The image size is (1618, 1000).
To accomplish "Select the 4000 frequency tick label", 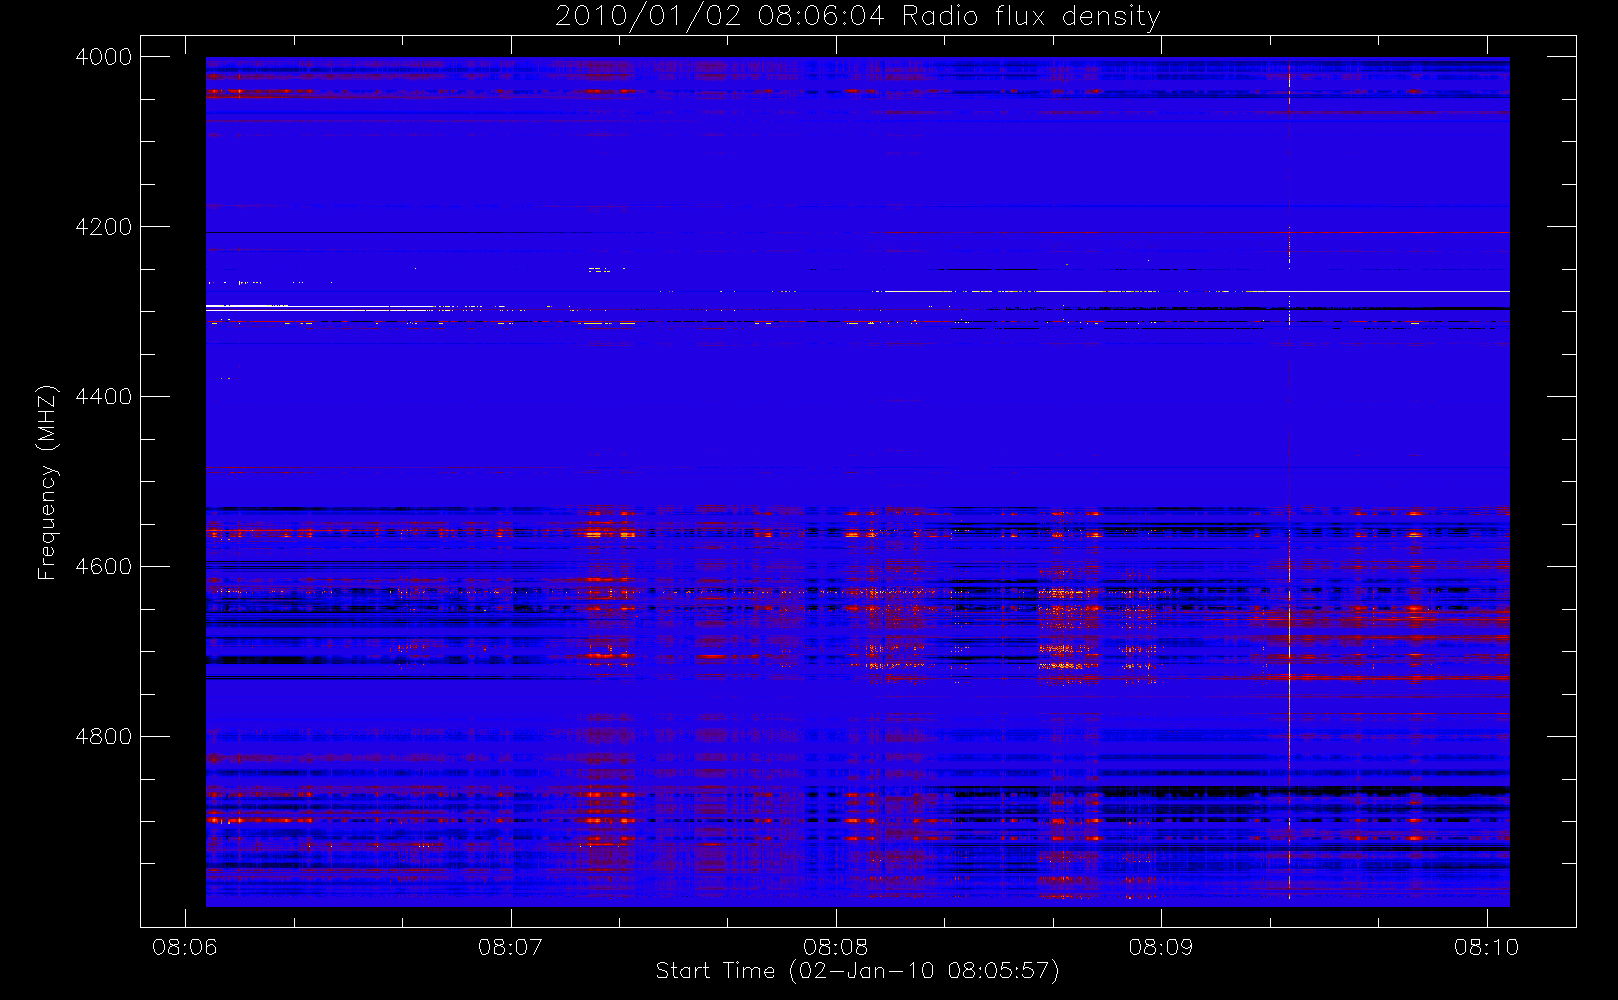I will (x=104, y=57).
